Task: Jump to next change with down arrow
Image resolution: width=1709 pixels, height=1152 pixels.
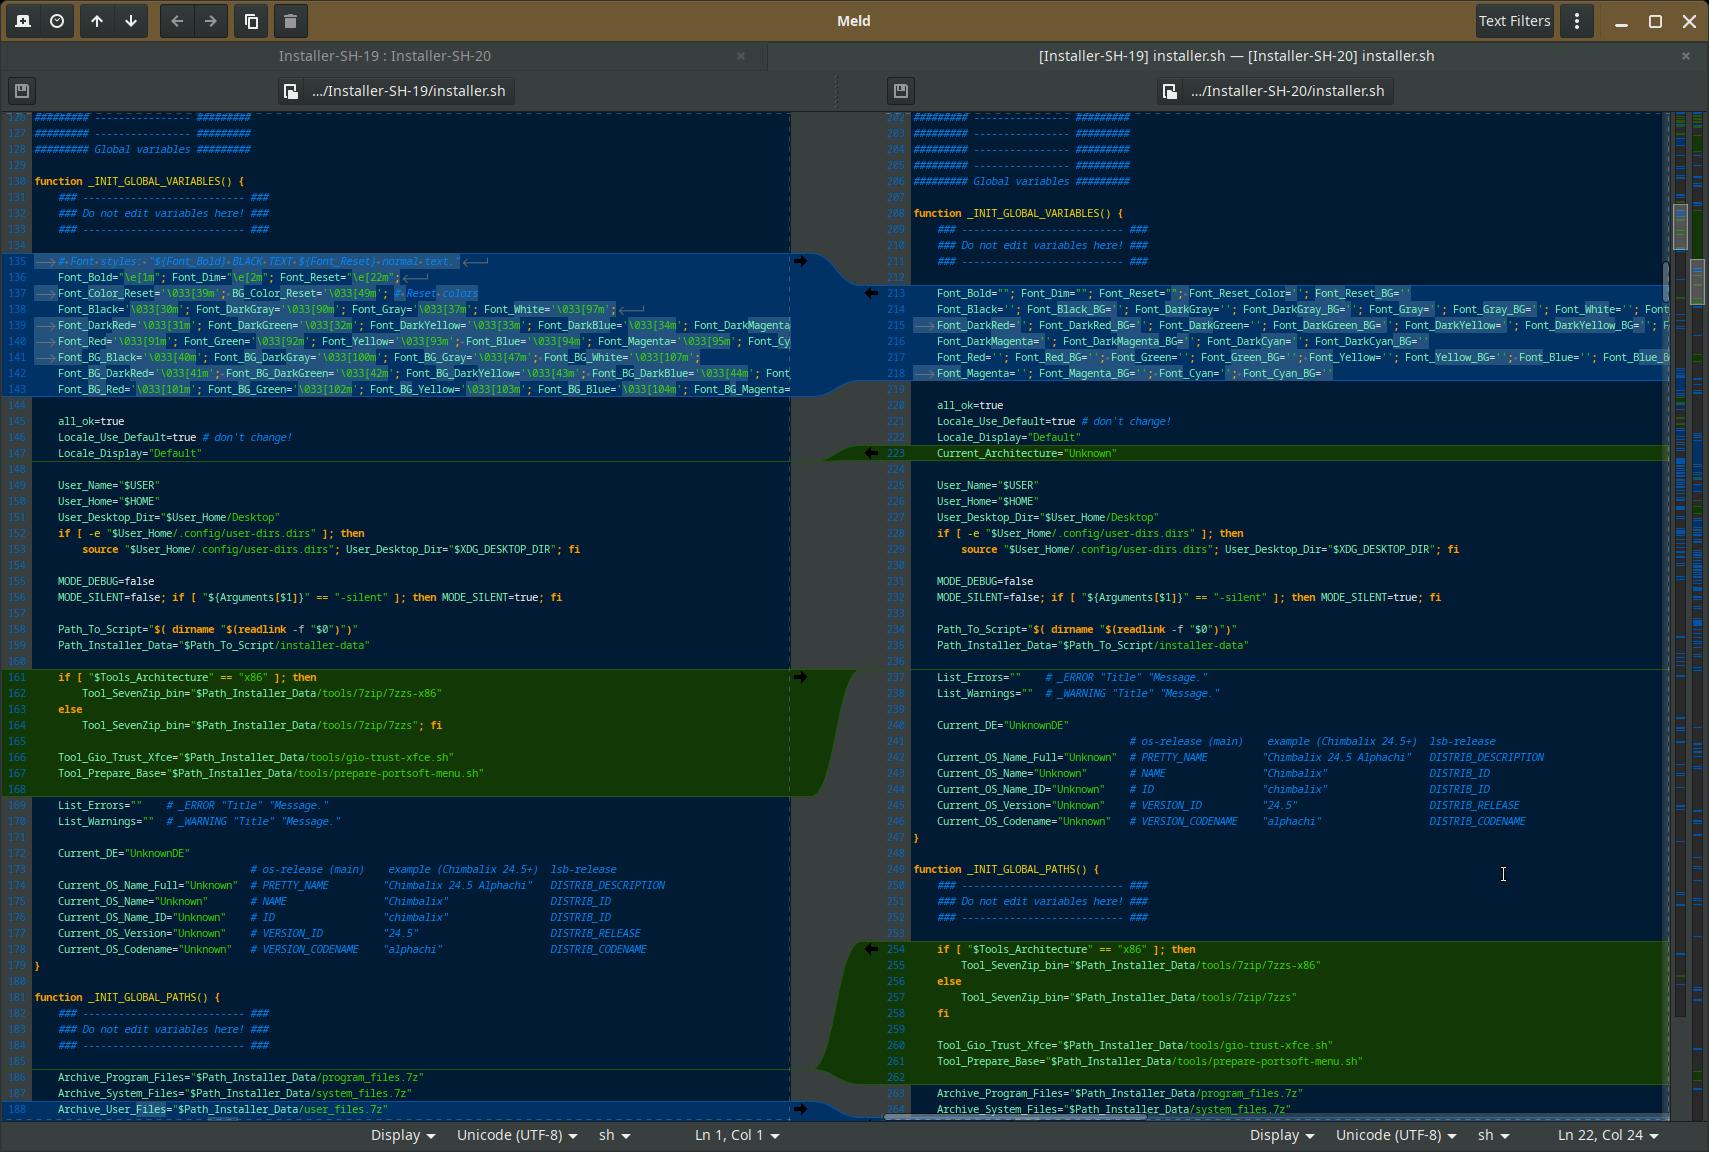Action: tap(131, 21)
